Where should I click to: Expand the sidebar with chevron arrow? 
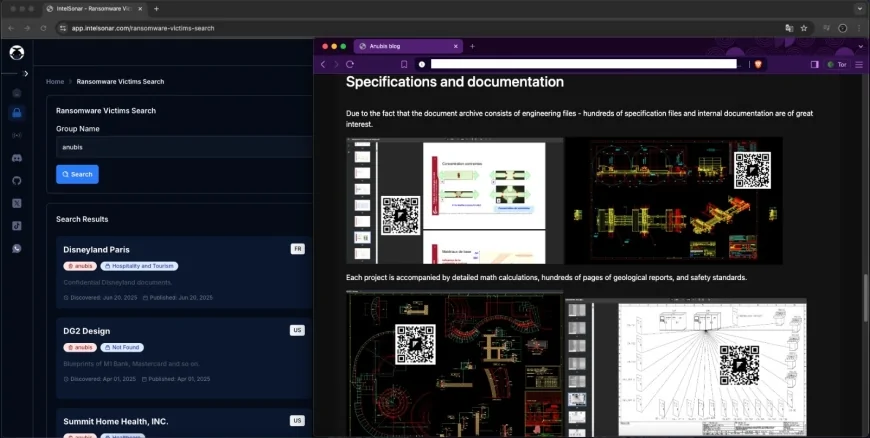(x=26, y=73)
